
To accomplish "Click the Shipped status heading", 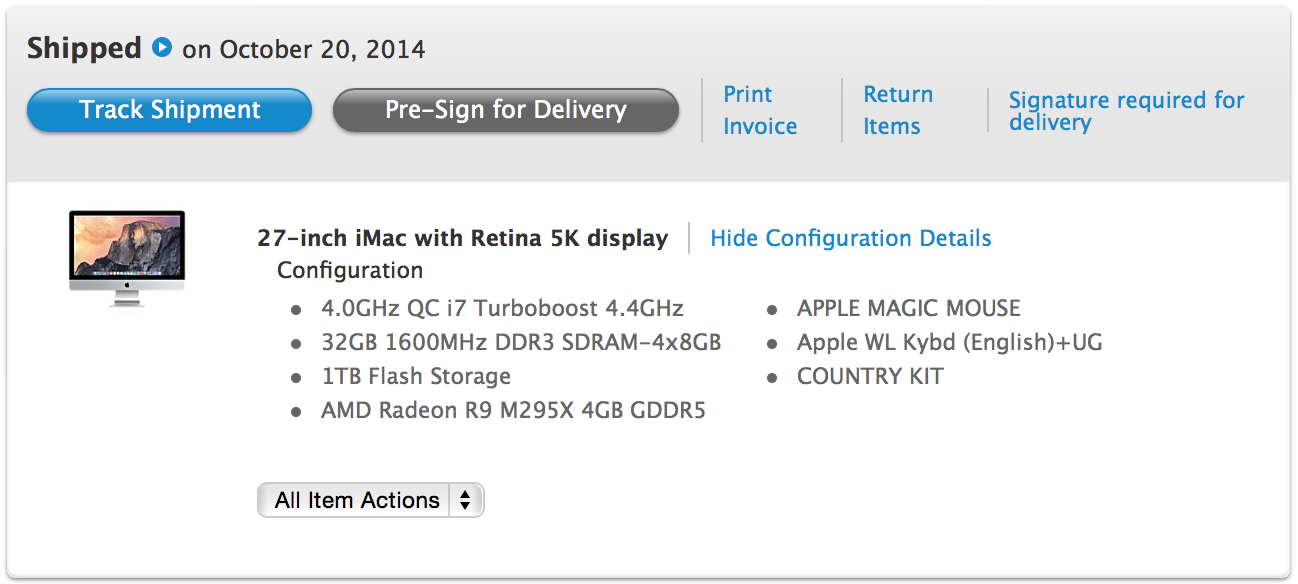I will click(84, 48).
